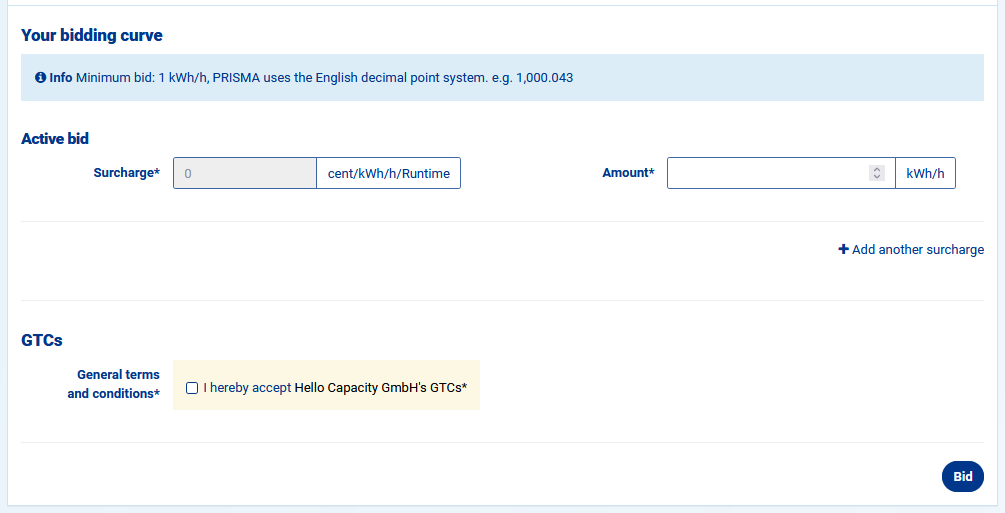The width and height of the screenshot is (1005, 513).
Task: Click the Surcharge* field label
Action: point(127,173)
